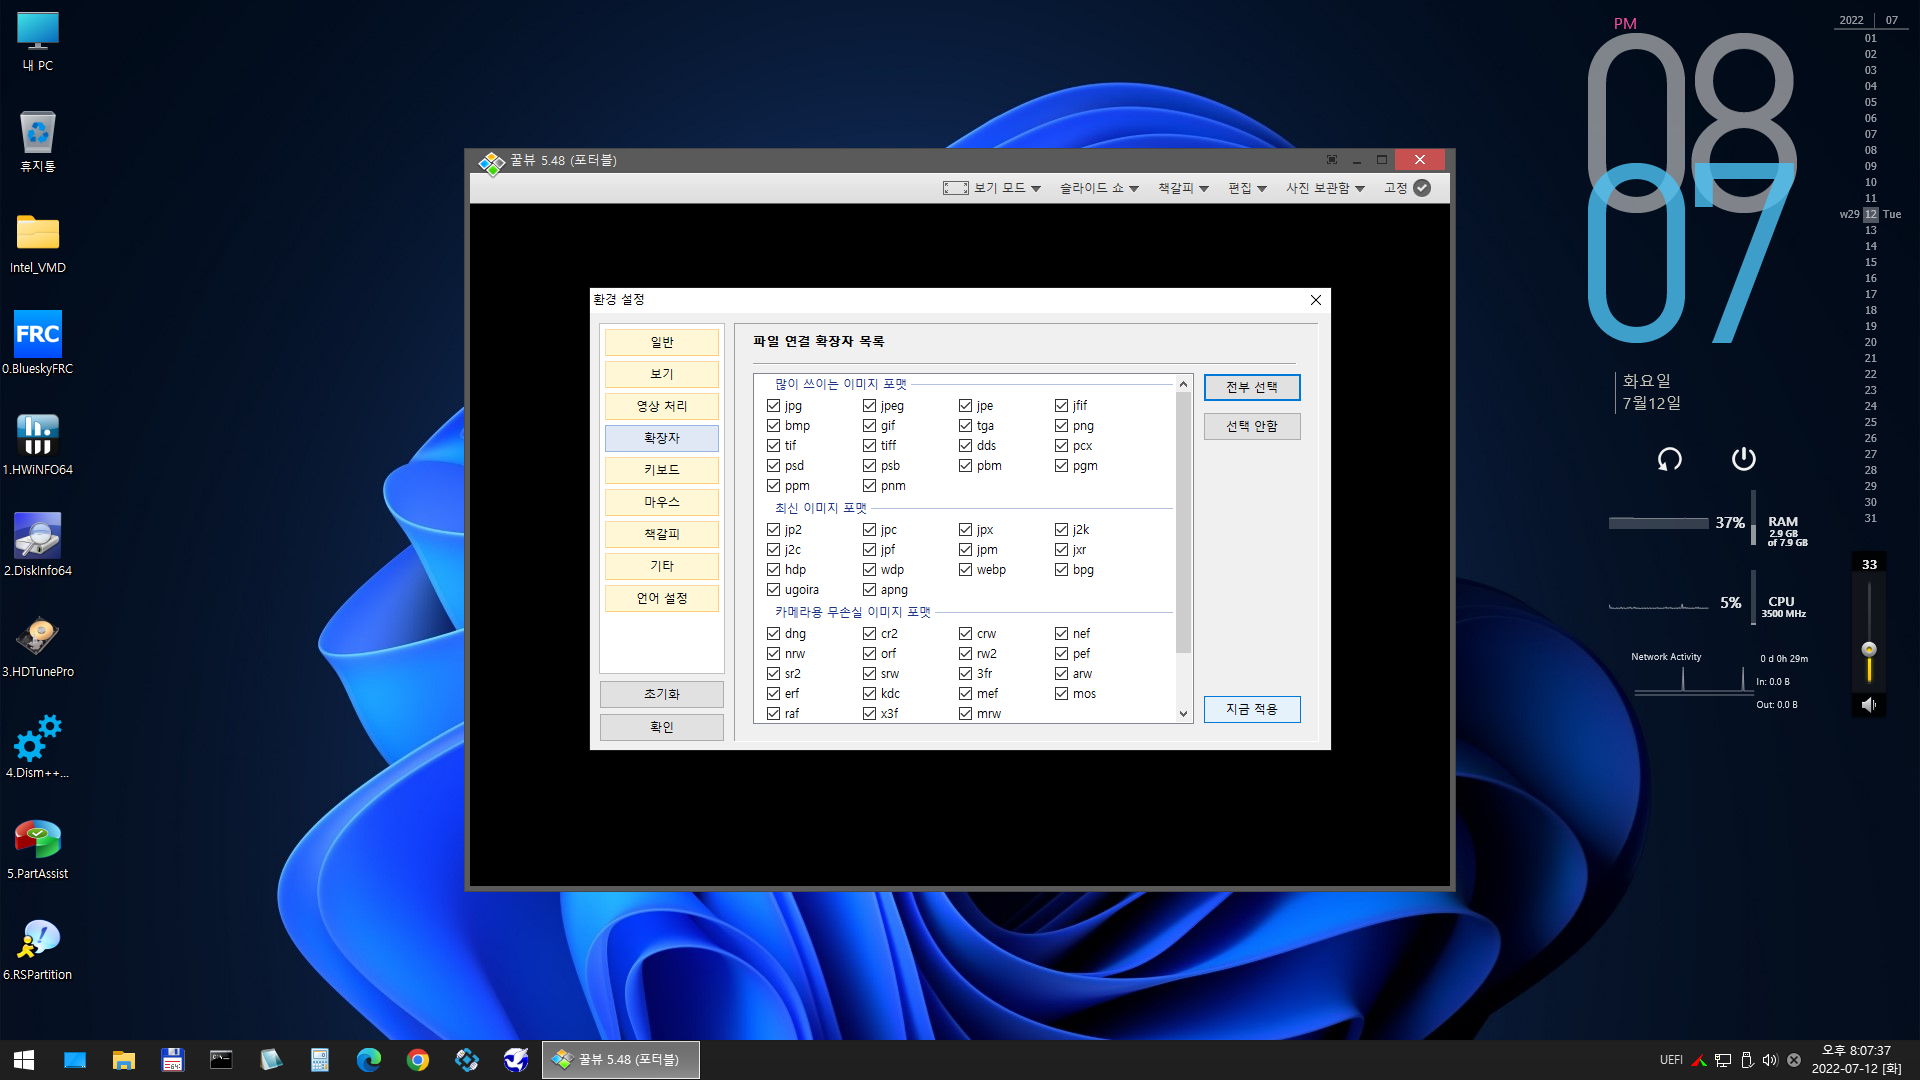
Task: Switch to the 마우스 settings tab
Action: 662,502
